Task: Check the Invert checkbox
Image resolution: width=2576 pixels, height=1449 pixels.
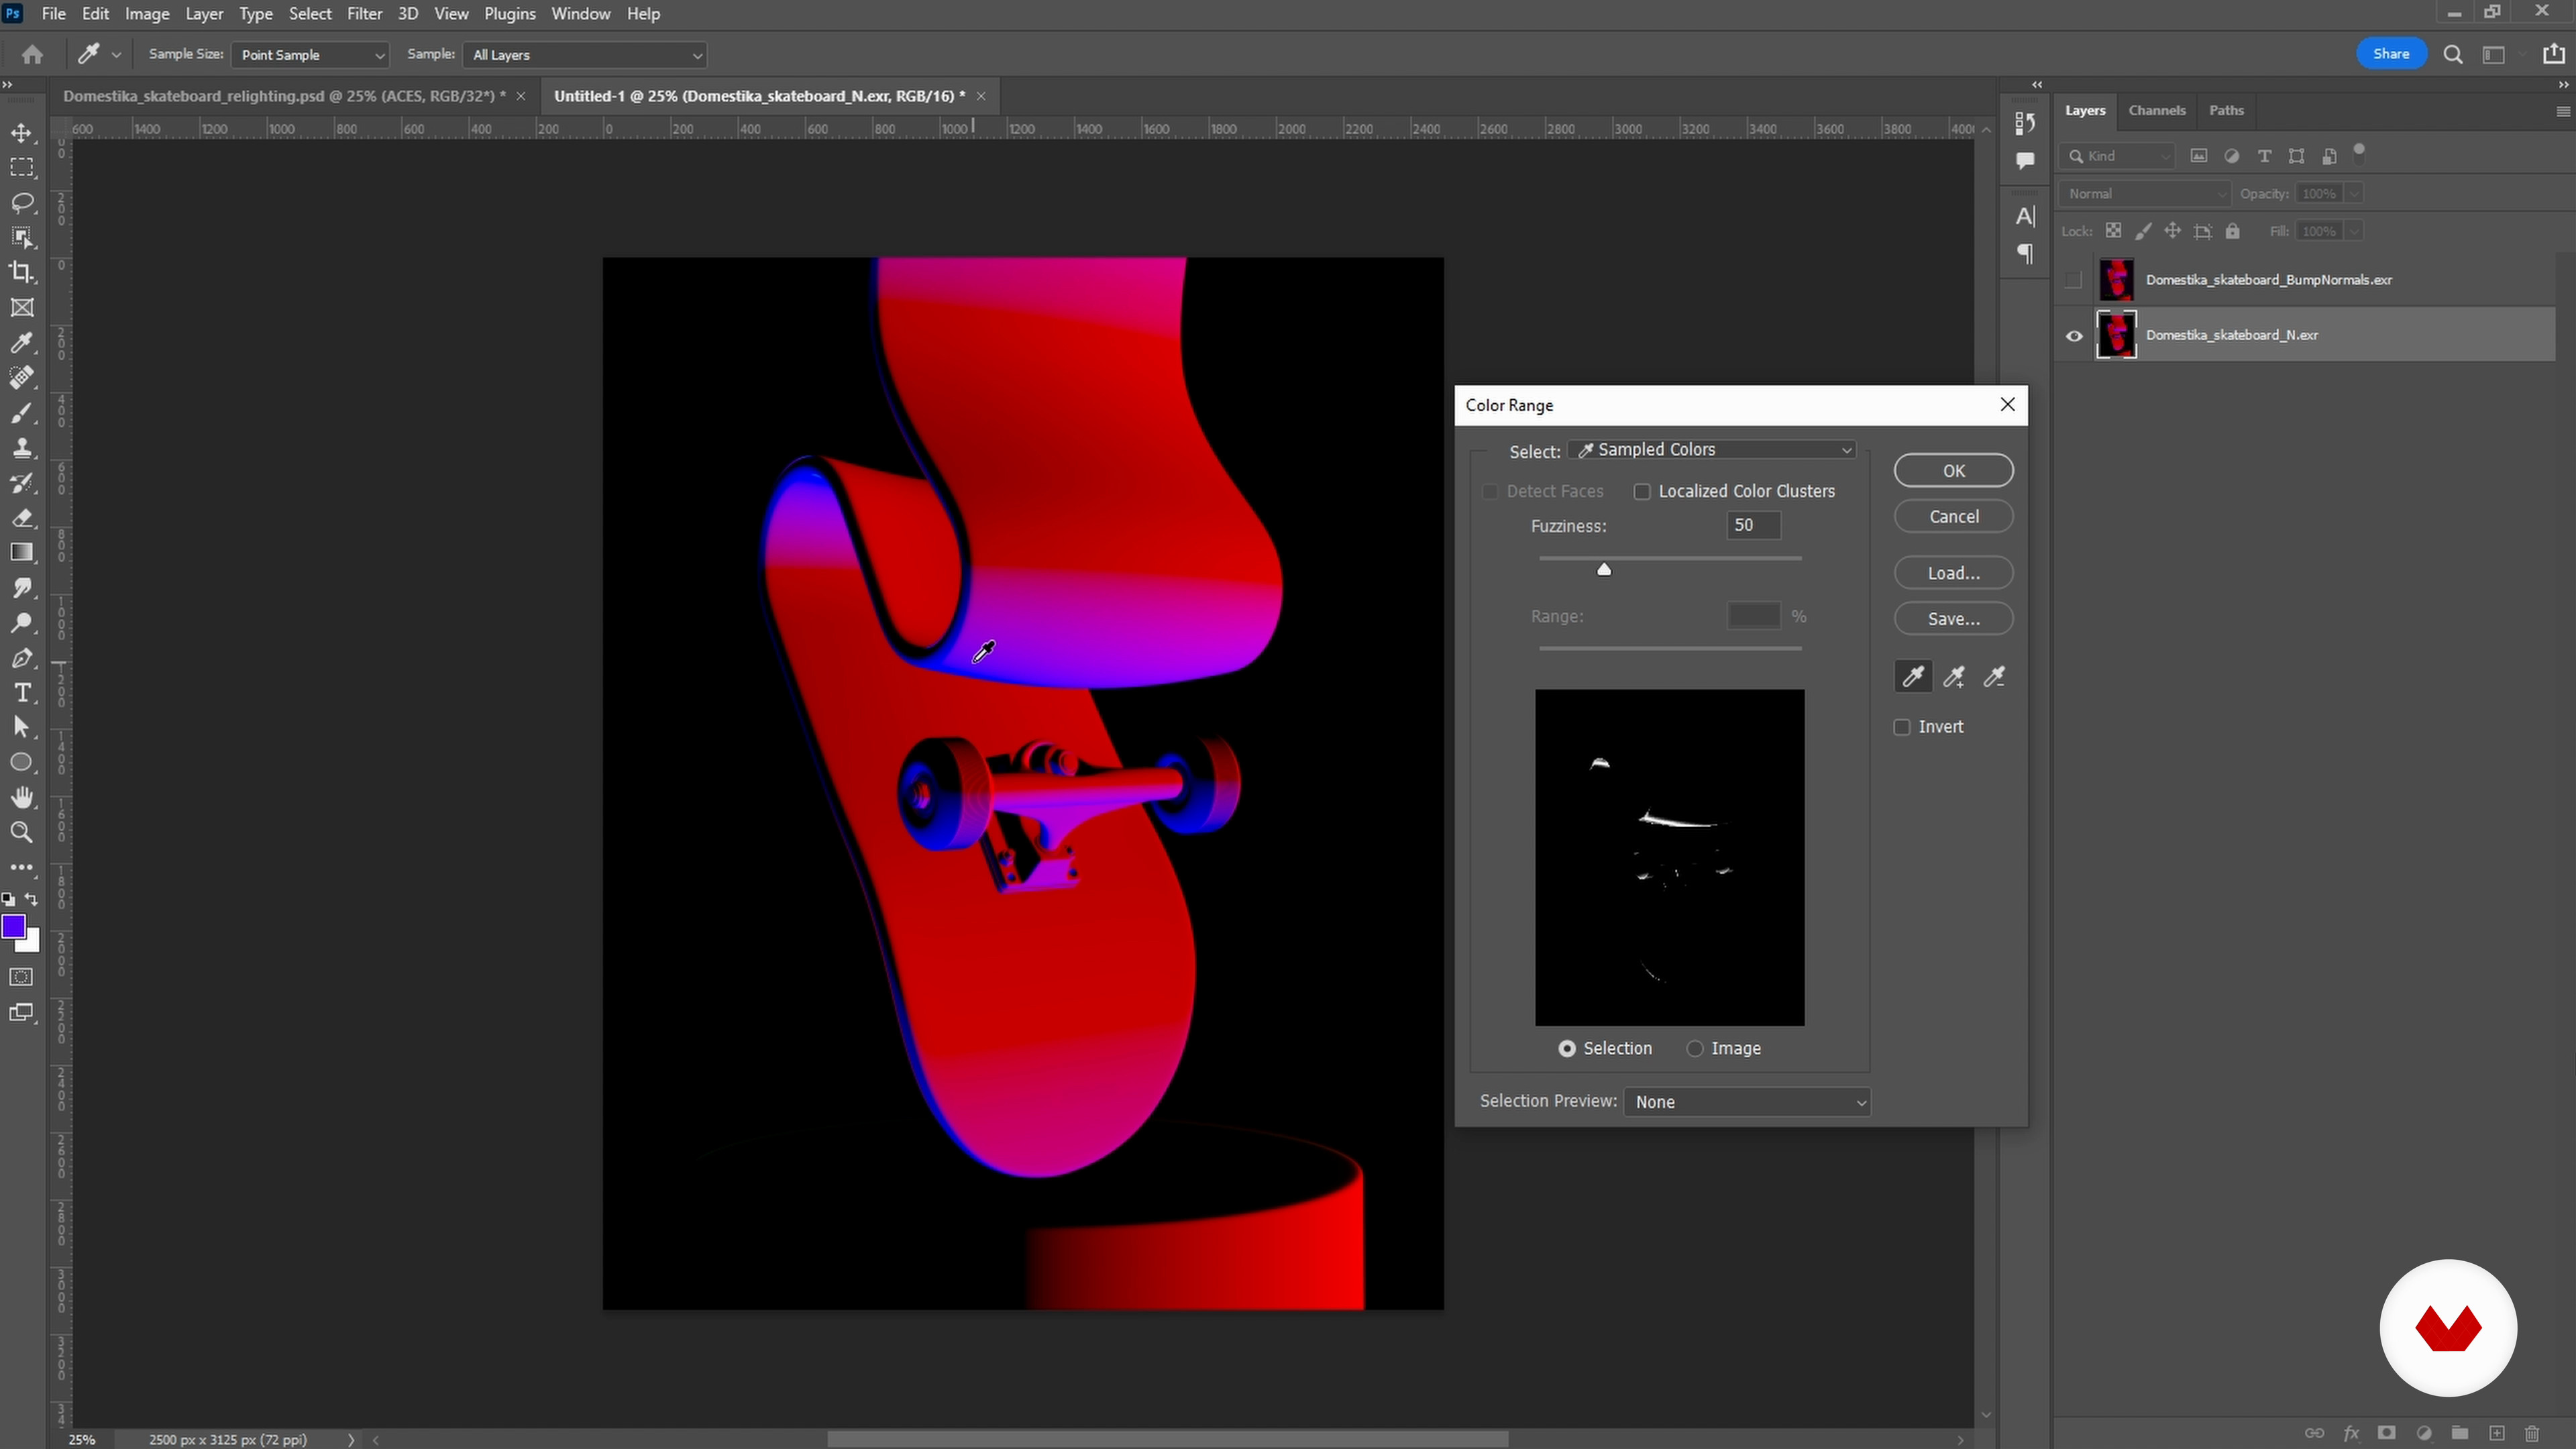Action: point(1902,727)
